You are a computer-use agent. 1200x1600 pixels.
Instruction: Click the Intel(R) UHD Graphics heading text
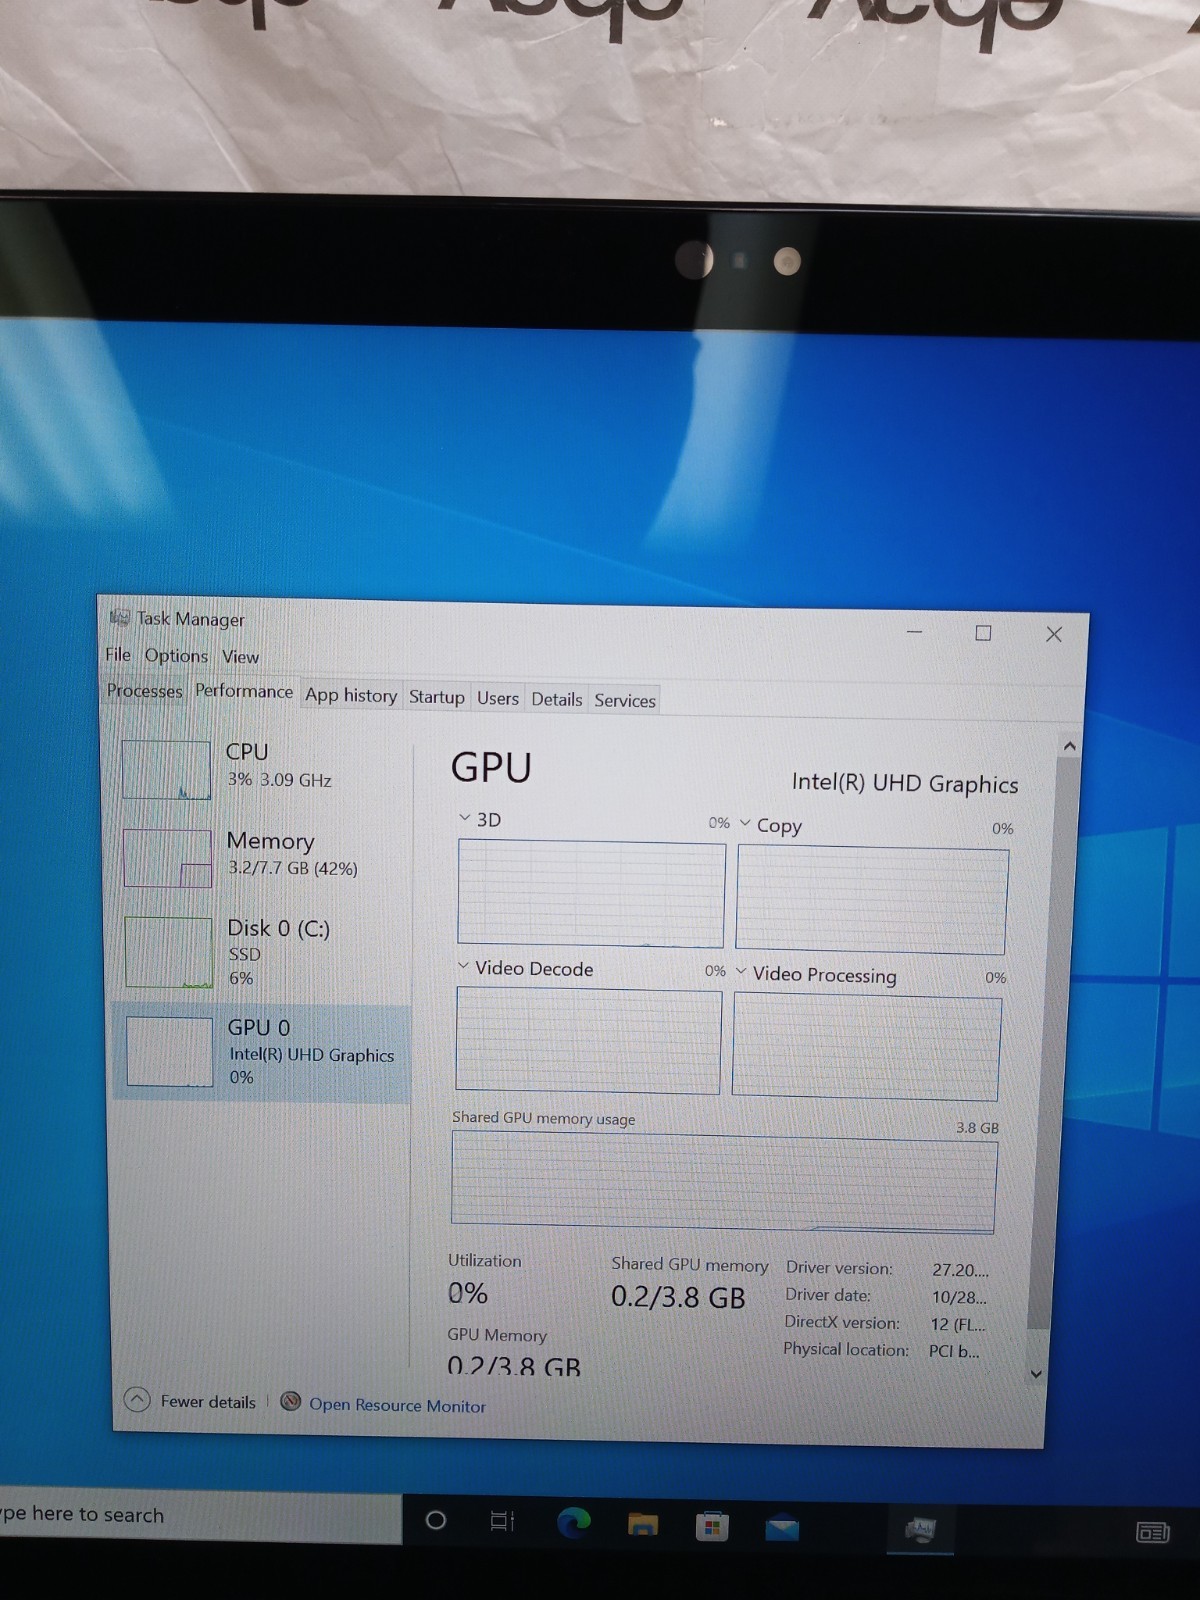[905, 783]
